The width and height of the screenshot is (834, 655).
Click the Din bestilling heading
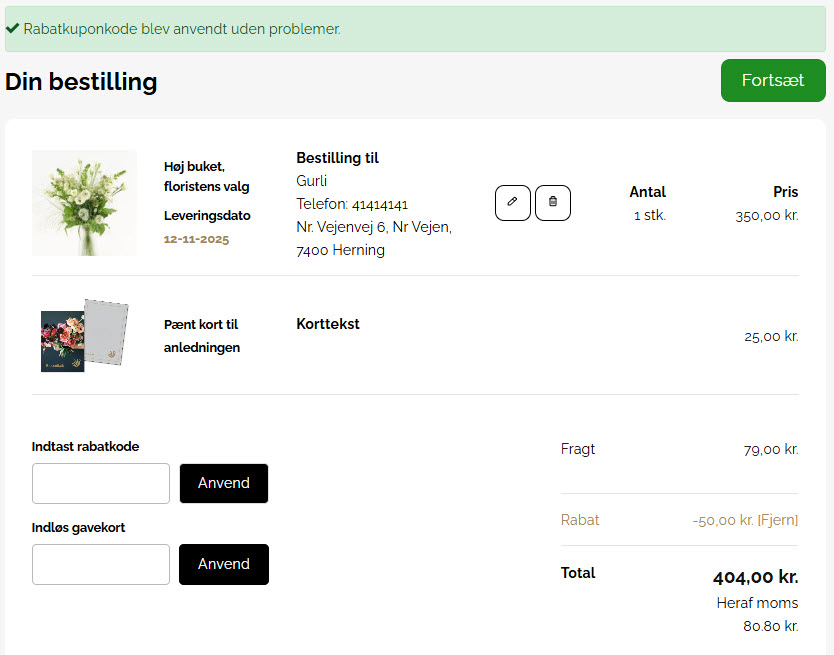81,82
